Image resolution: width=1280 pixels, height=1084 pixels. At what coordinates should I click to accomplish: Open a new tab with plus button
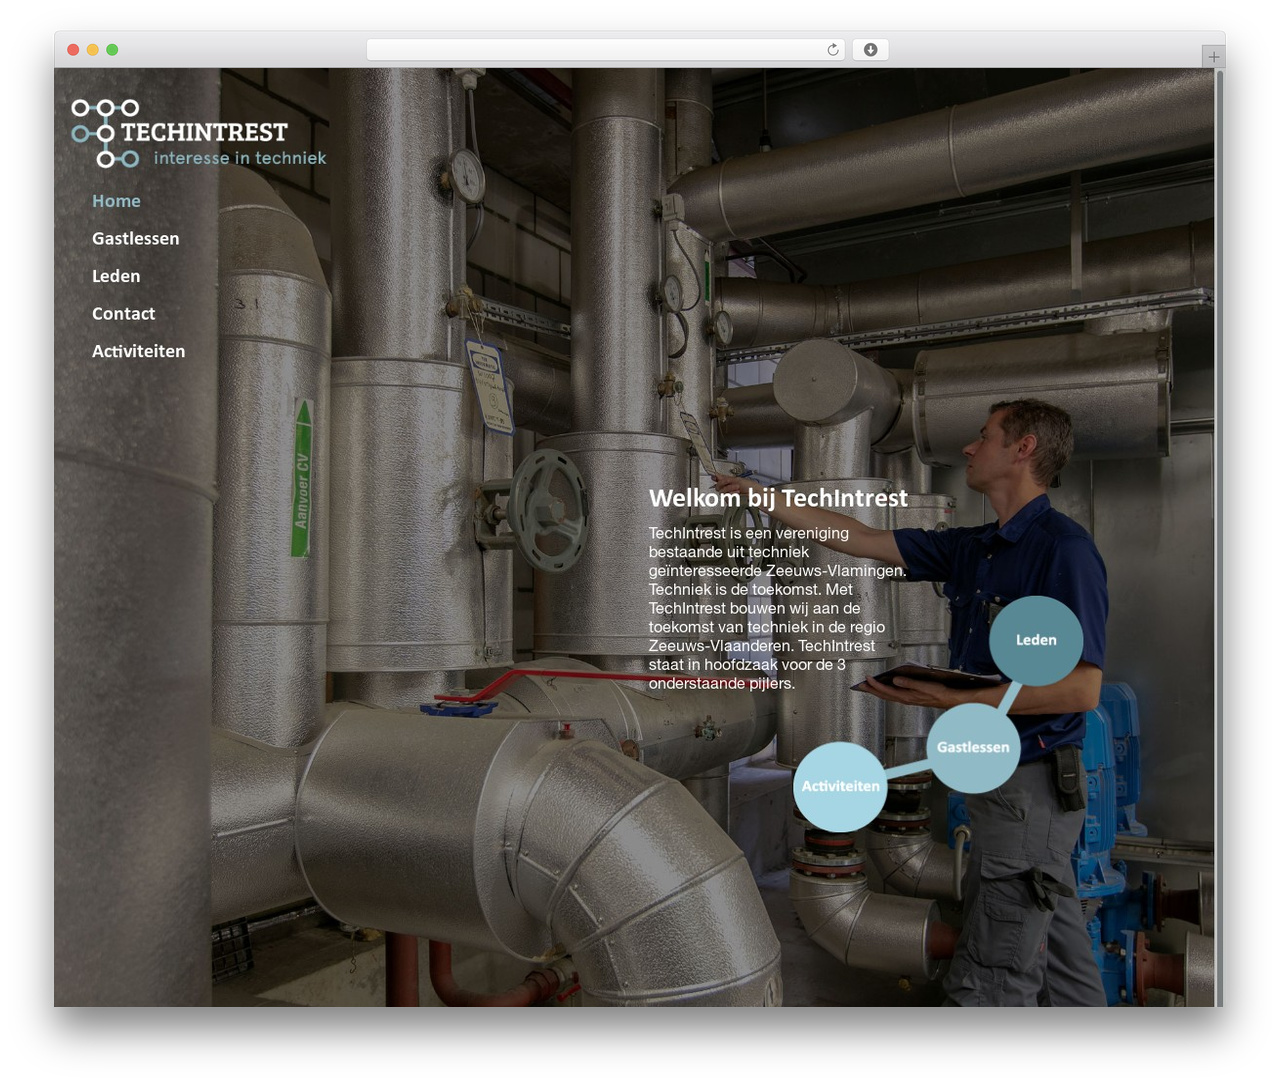1214,57
